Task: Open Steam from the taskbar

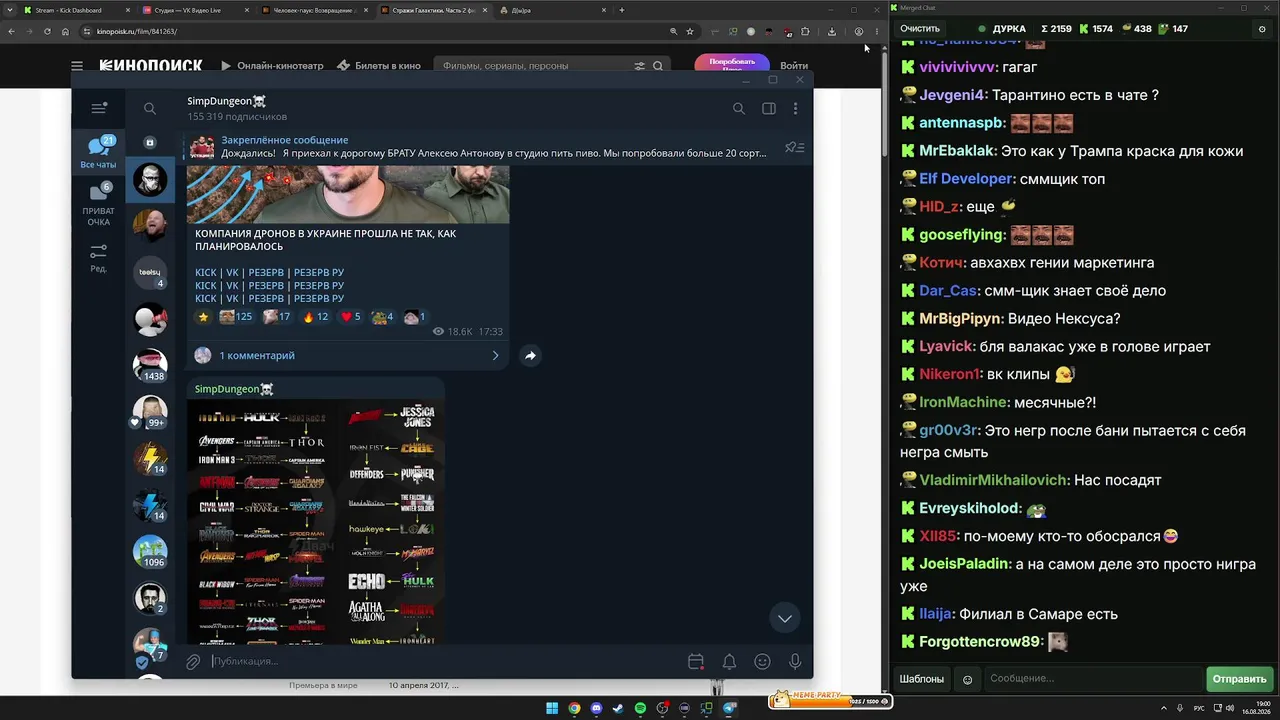Action: pos(618,709)
